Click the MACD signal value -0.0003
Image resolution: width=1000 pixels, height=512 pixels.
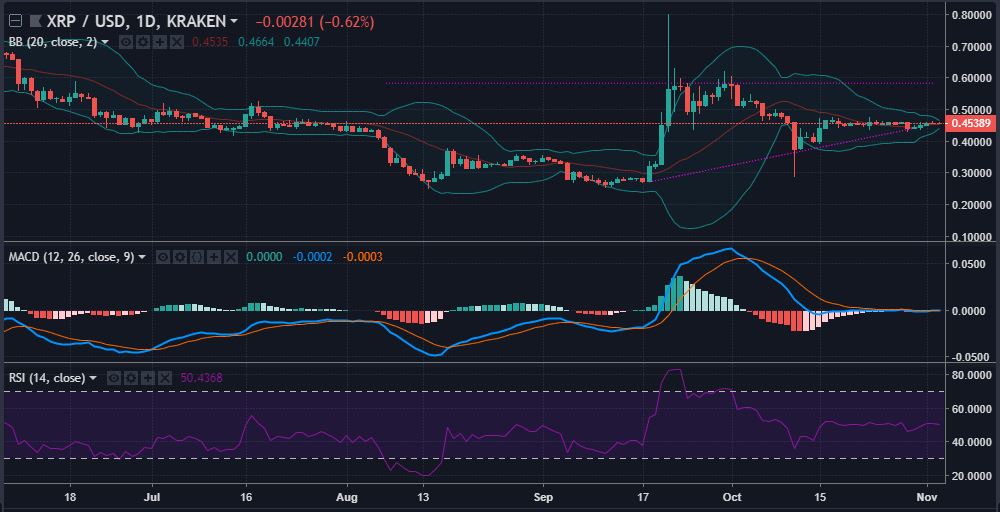coord(362,257)
